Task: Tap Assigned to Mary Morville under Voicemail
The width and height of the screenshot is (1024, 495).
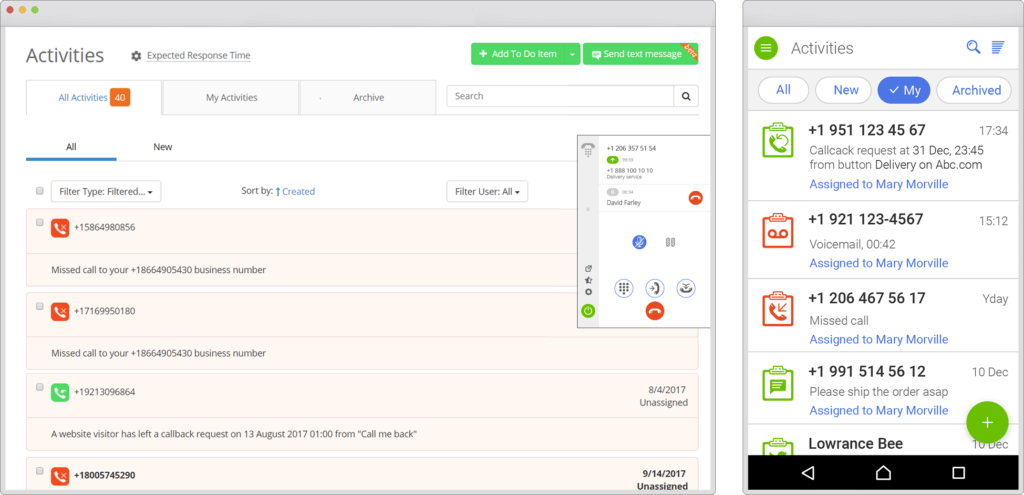Action: click(878, 263)
